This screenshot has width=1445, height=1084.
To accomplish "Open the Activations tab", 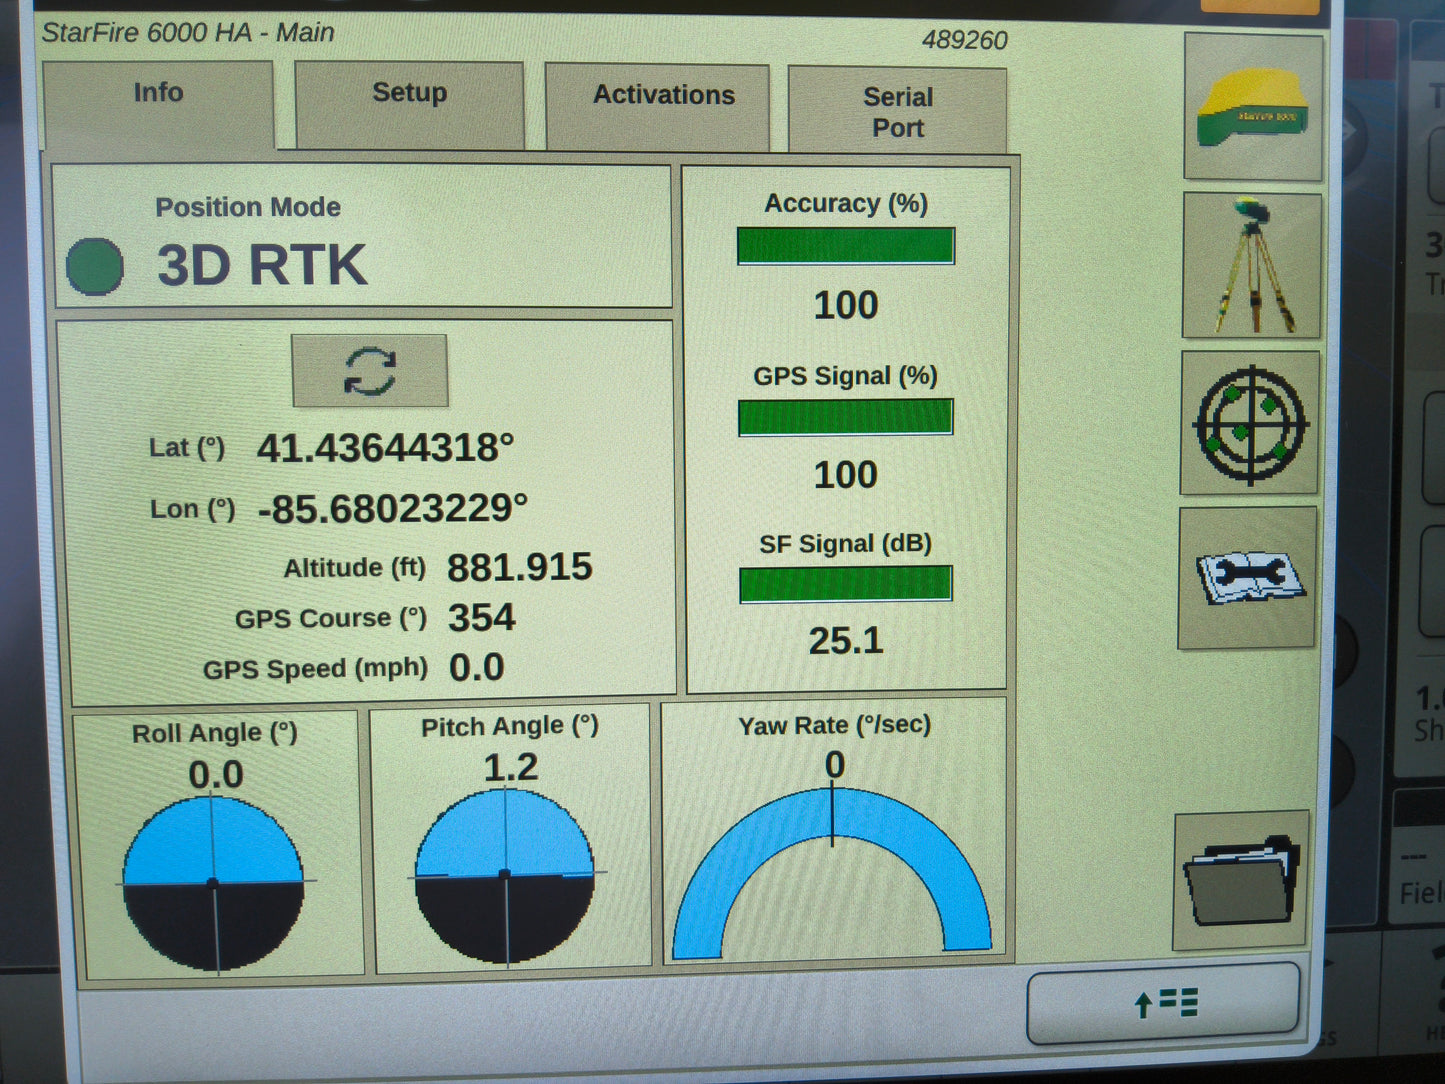I will pos(658,107).
